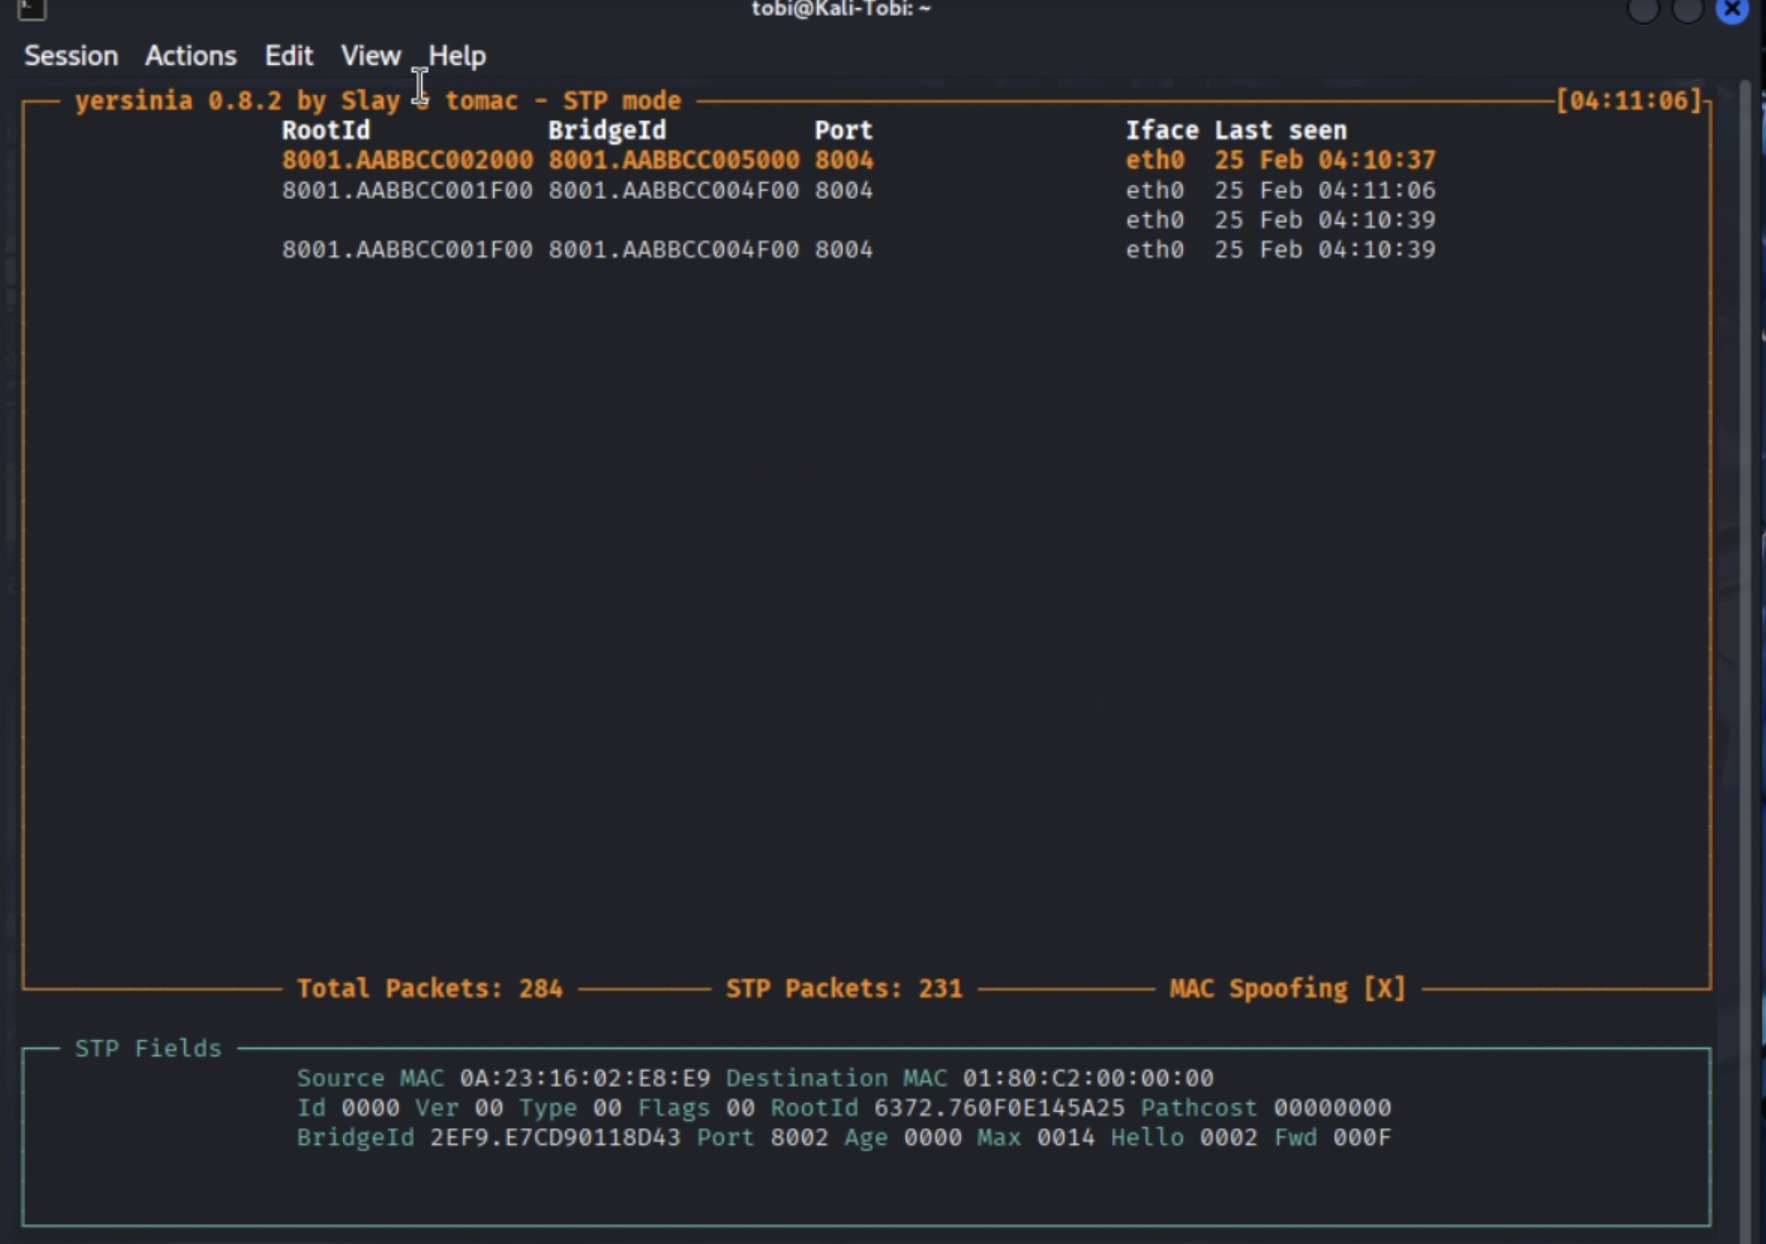This screenshot has width=1766, height=1244.
Task: Click the Pathcost value 00000000
Action: 1332,1108
